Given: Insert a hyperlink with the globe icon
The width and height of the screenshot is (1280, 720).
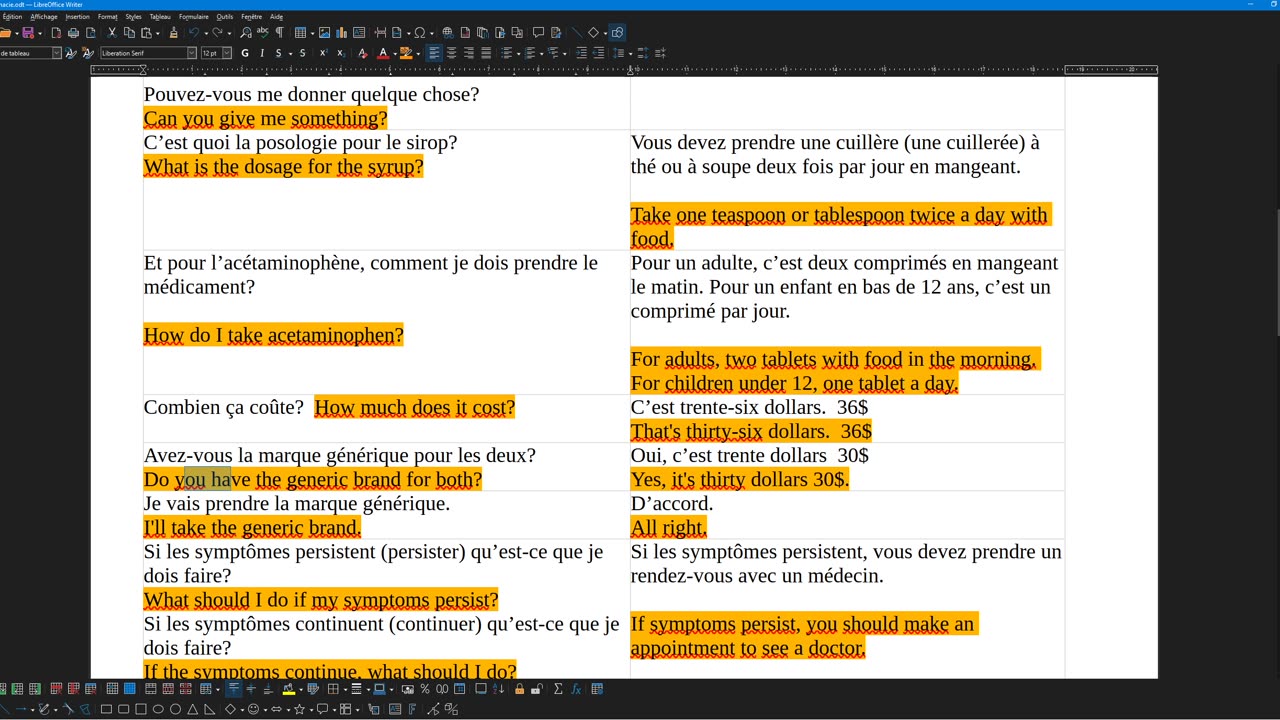Looking at the screenshot, I should (x=447, y=33).
